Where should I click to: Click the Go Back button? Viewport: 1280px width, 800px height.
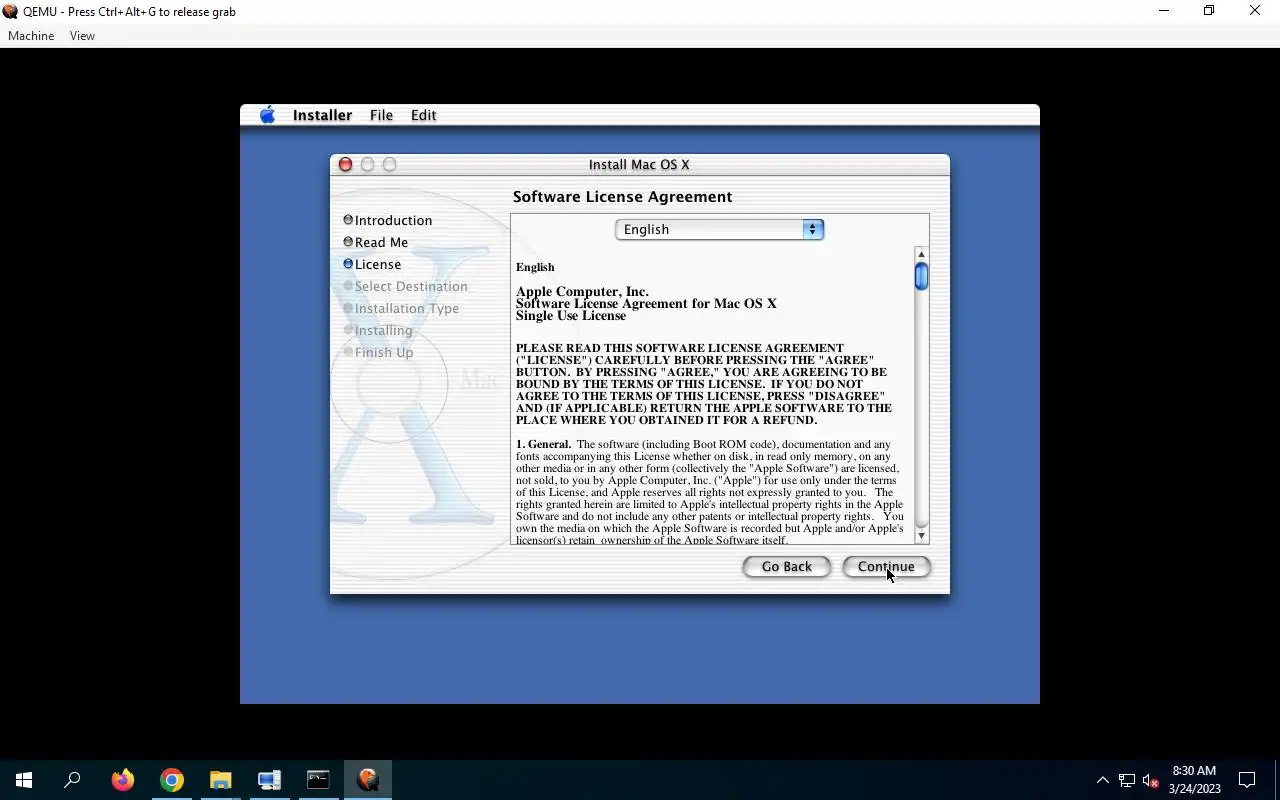[x=786, y=566]
